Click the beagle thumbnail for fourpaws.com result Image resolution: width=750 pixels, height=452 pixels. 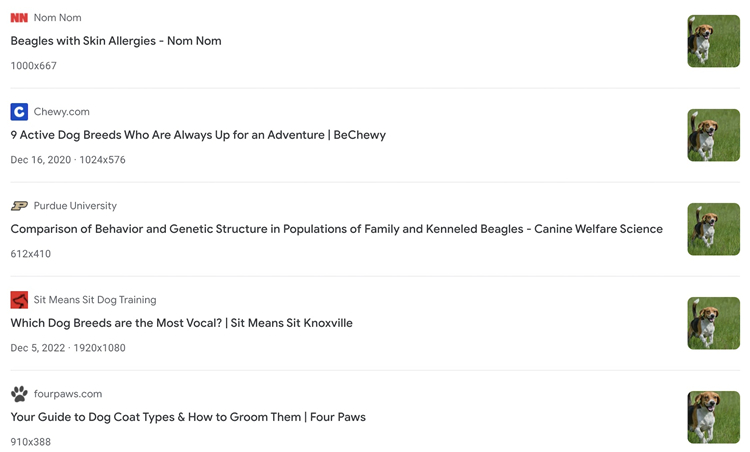713,417
